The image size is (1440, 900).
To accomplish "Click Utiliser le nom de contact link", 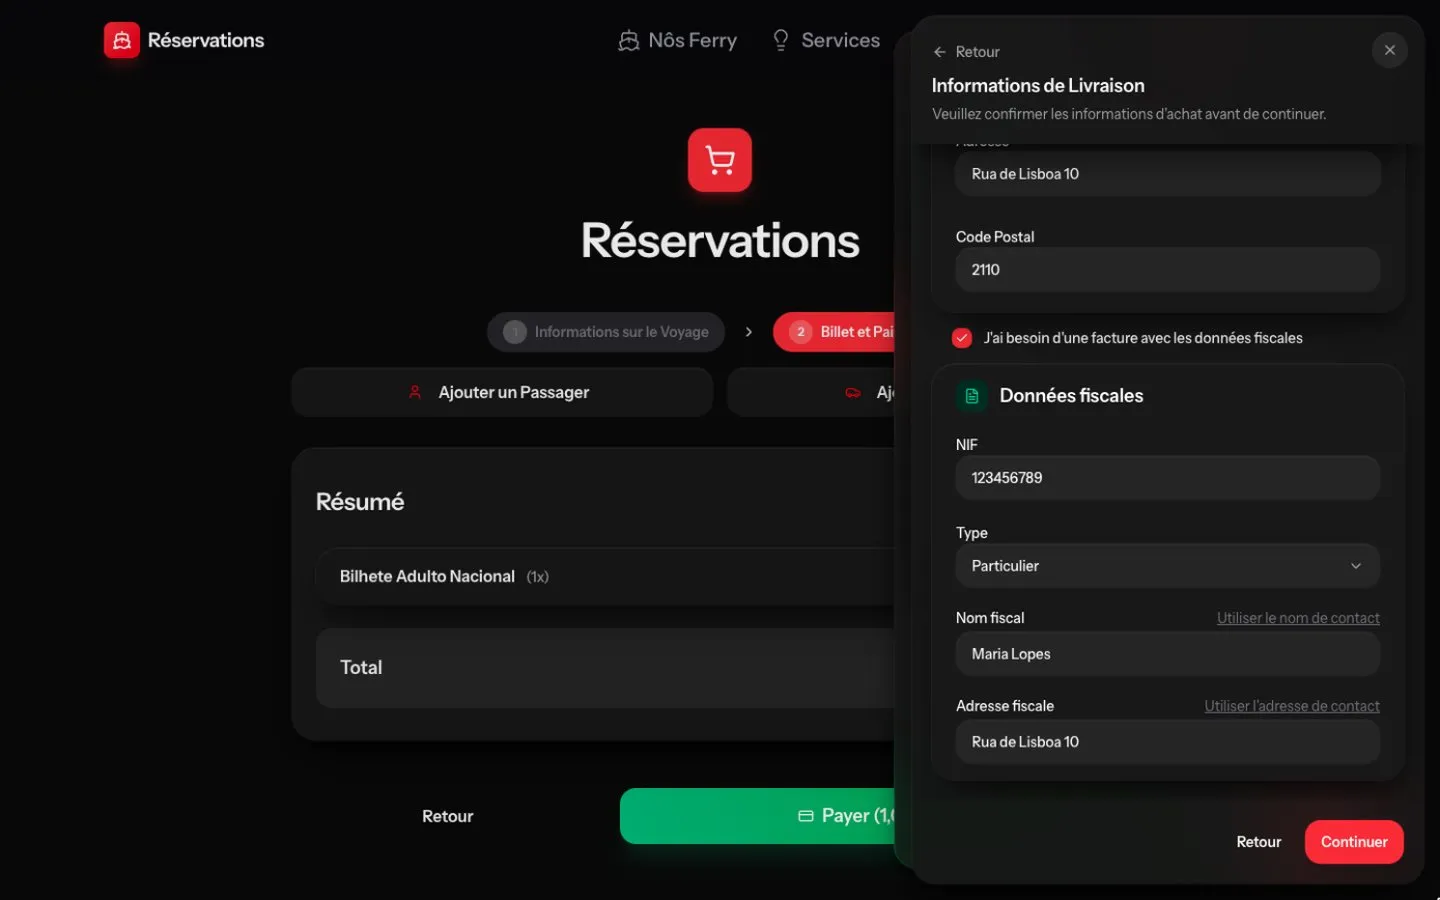I will point(1298,618).
